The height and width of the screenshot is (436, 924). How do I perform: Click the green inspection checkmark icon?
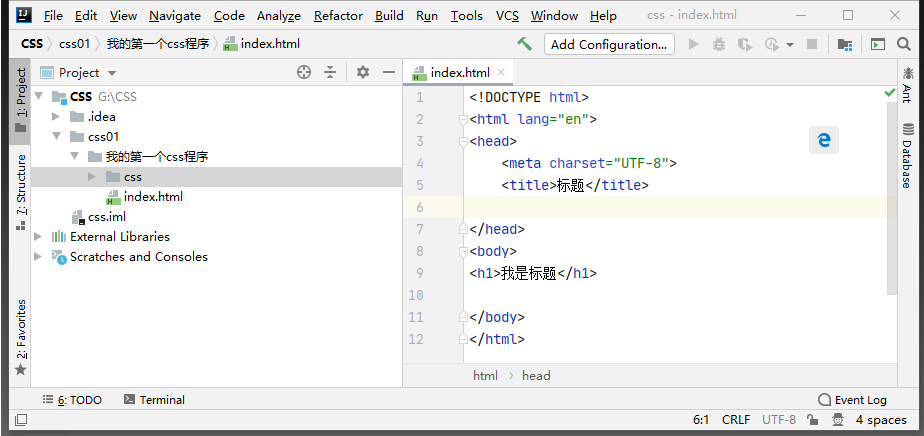point(890,93)
